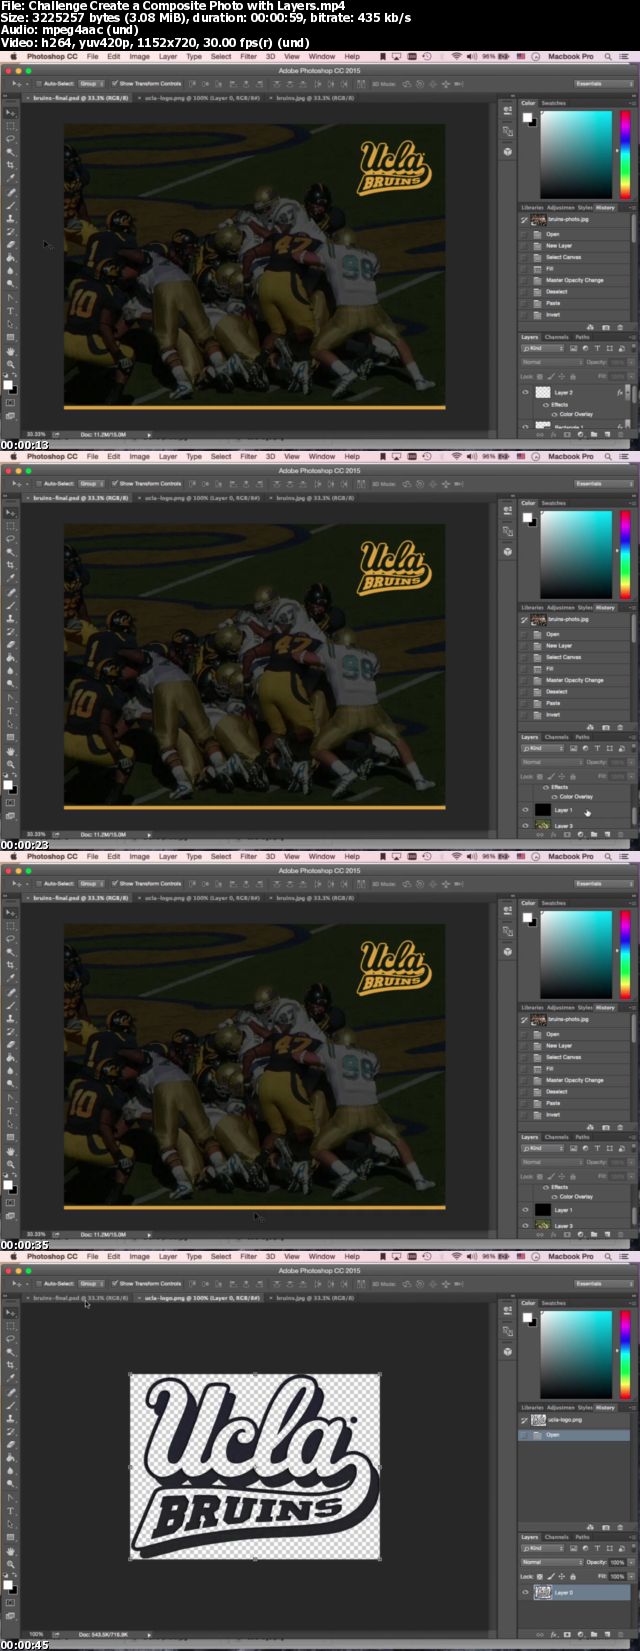Hide Layer 1 using its eye, 00:00:35 frame
The width and height of the screenshot is (640, 1651).
coord(525,1210)
